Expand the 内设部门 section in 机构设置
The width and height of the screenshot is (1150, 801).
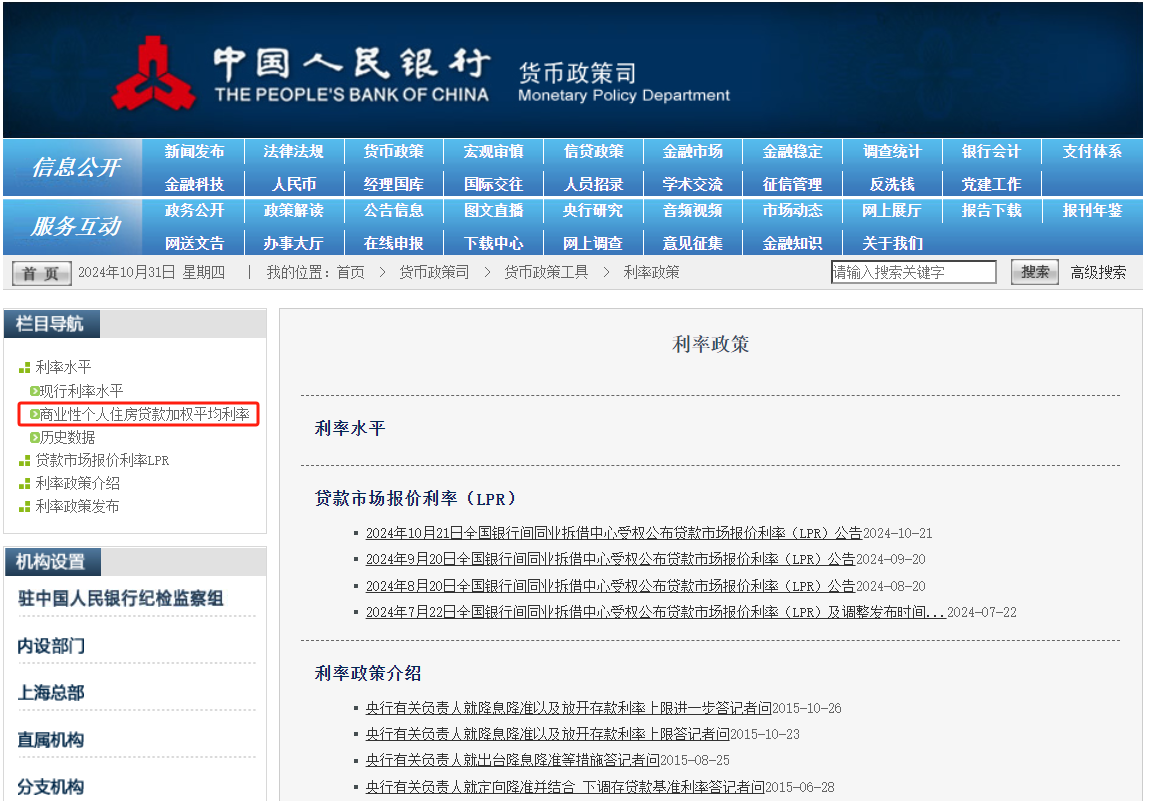pos(51,646)
